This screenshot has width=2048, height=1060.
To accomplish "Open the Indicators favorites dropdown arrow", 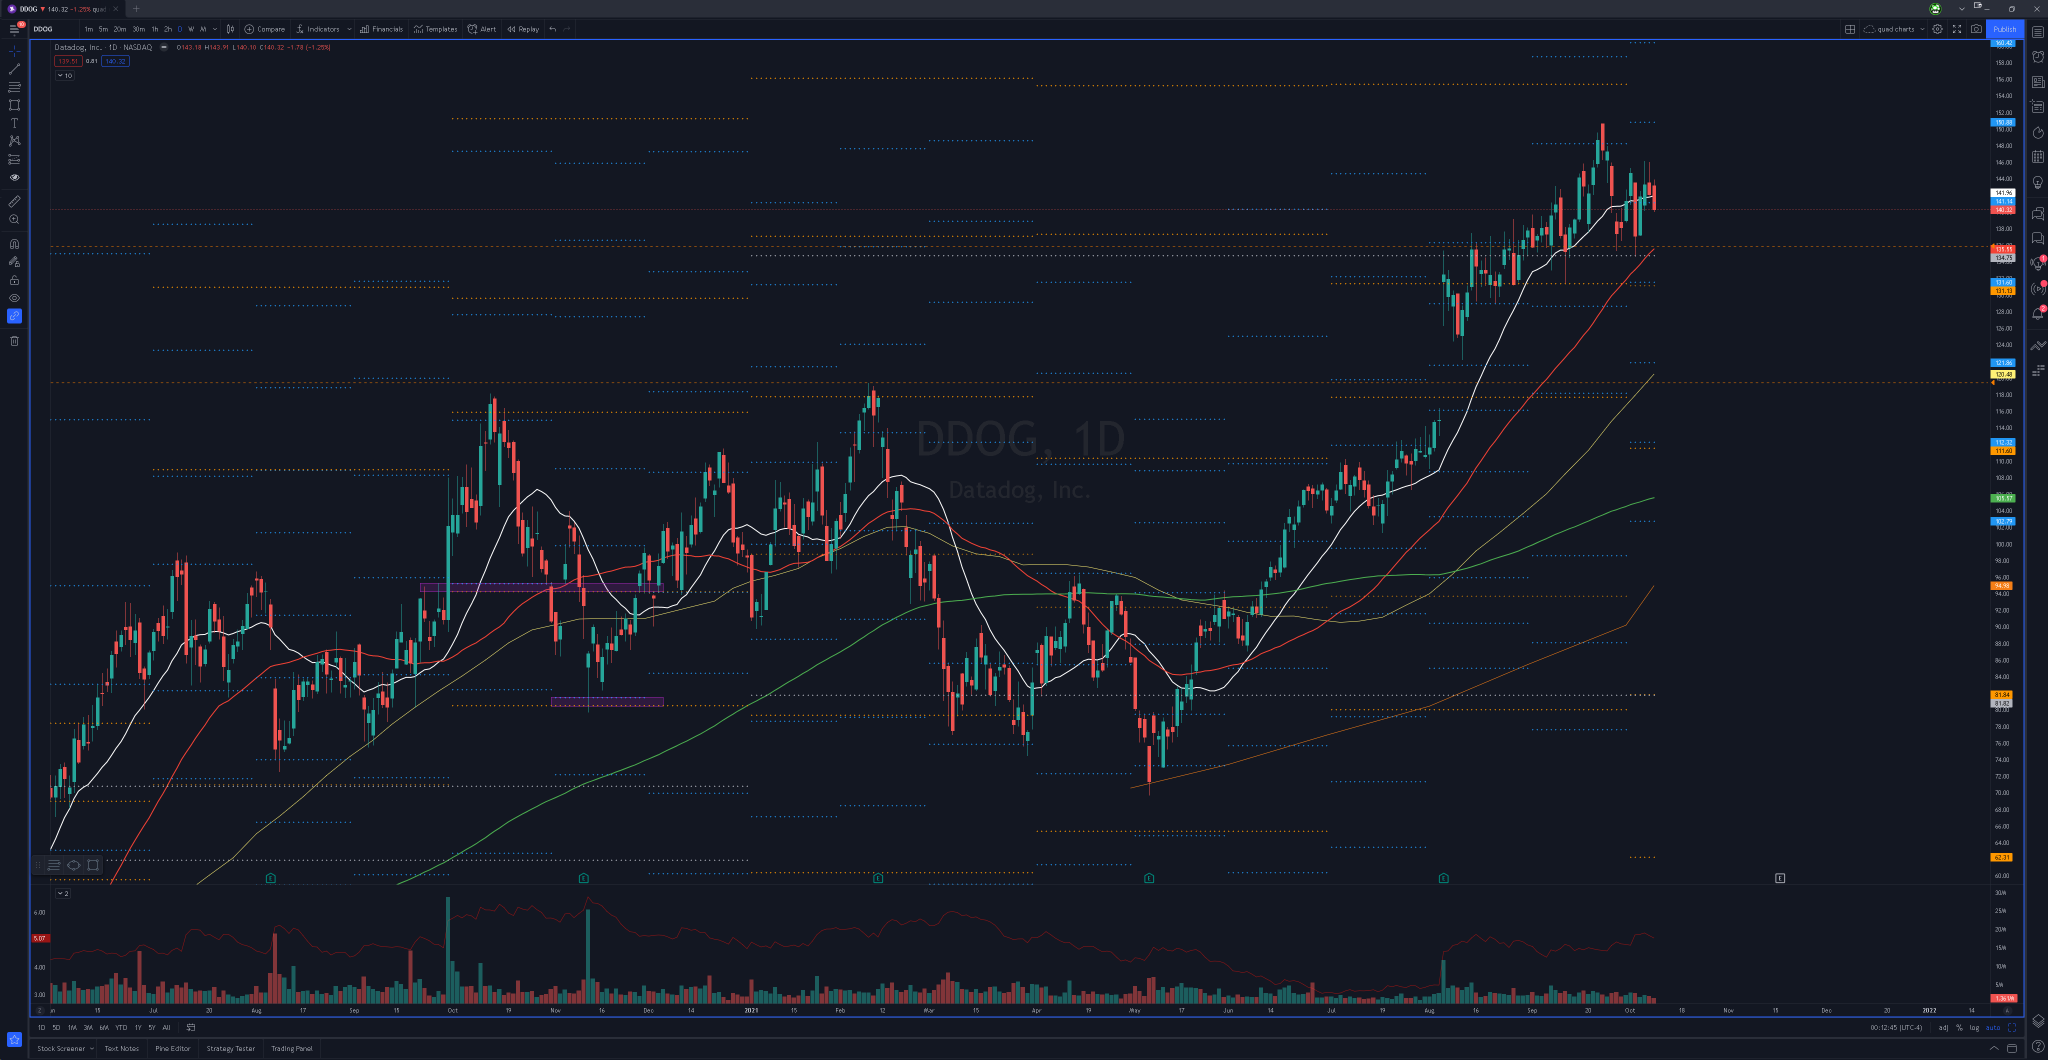I will tap(349, 29).
